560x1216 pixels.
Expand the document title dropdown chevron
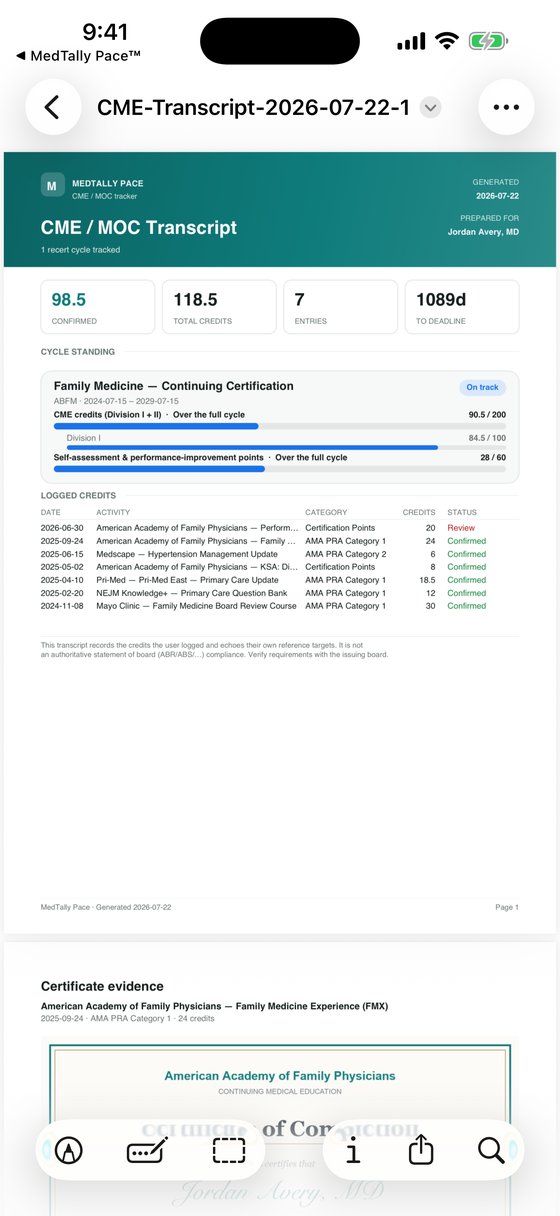point(430,107)
